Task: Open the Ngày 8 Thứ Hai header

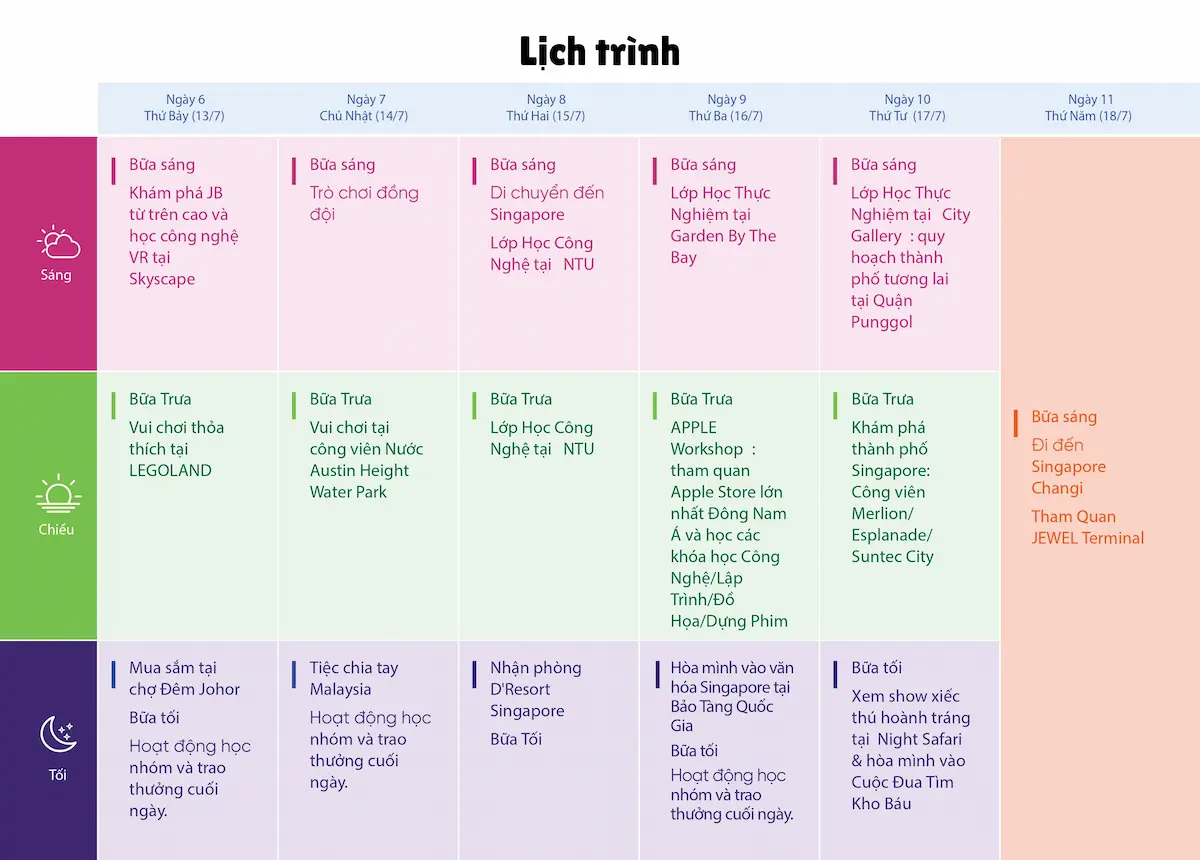Action: click(546, 108)
